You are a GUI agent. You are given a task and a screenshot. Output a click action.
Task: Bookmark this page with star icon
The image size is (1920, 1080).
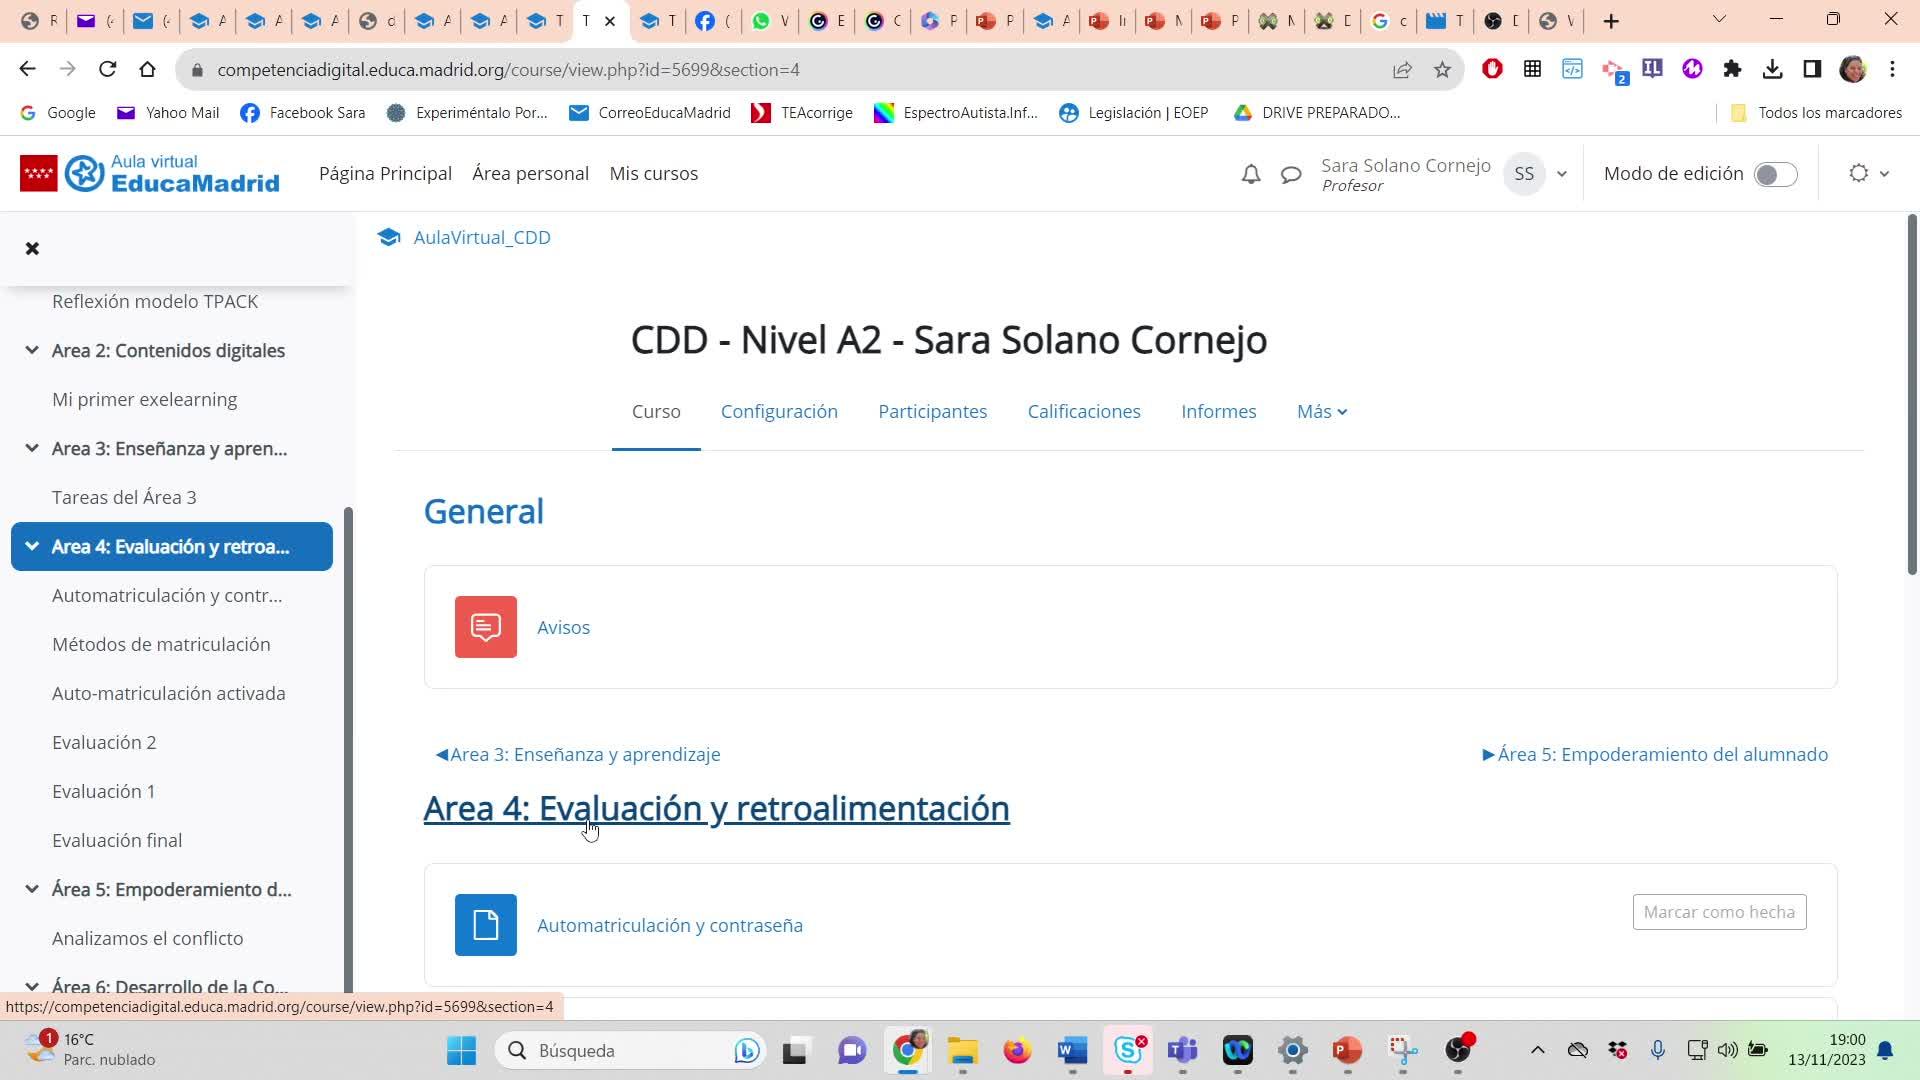tap(1442, 69)
